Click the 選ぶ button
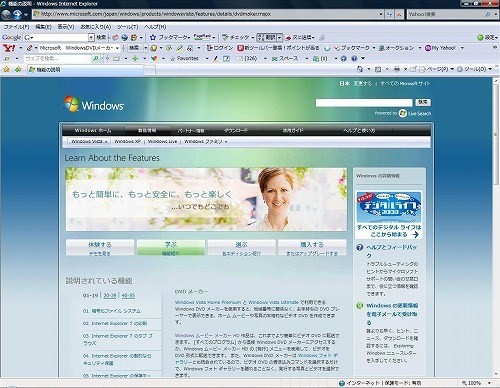The width and height of the screenshot is (500, 388). tap(241, 248)
